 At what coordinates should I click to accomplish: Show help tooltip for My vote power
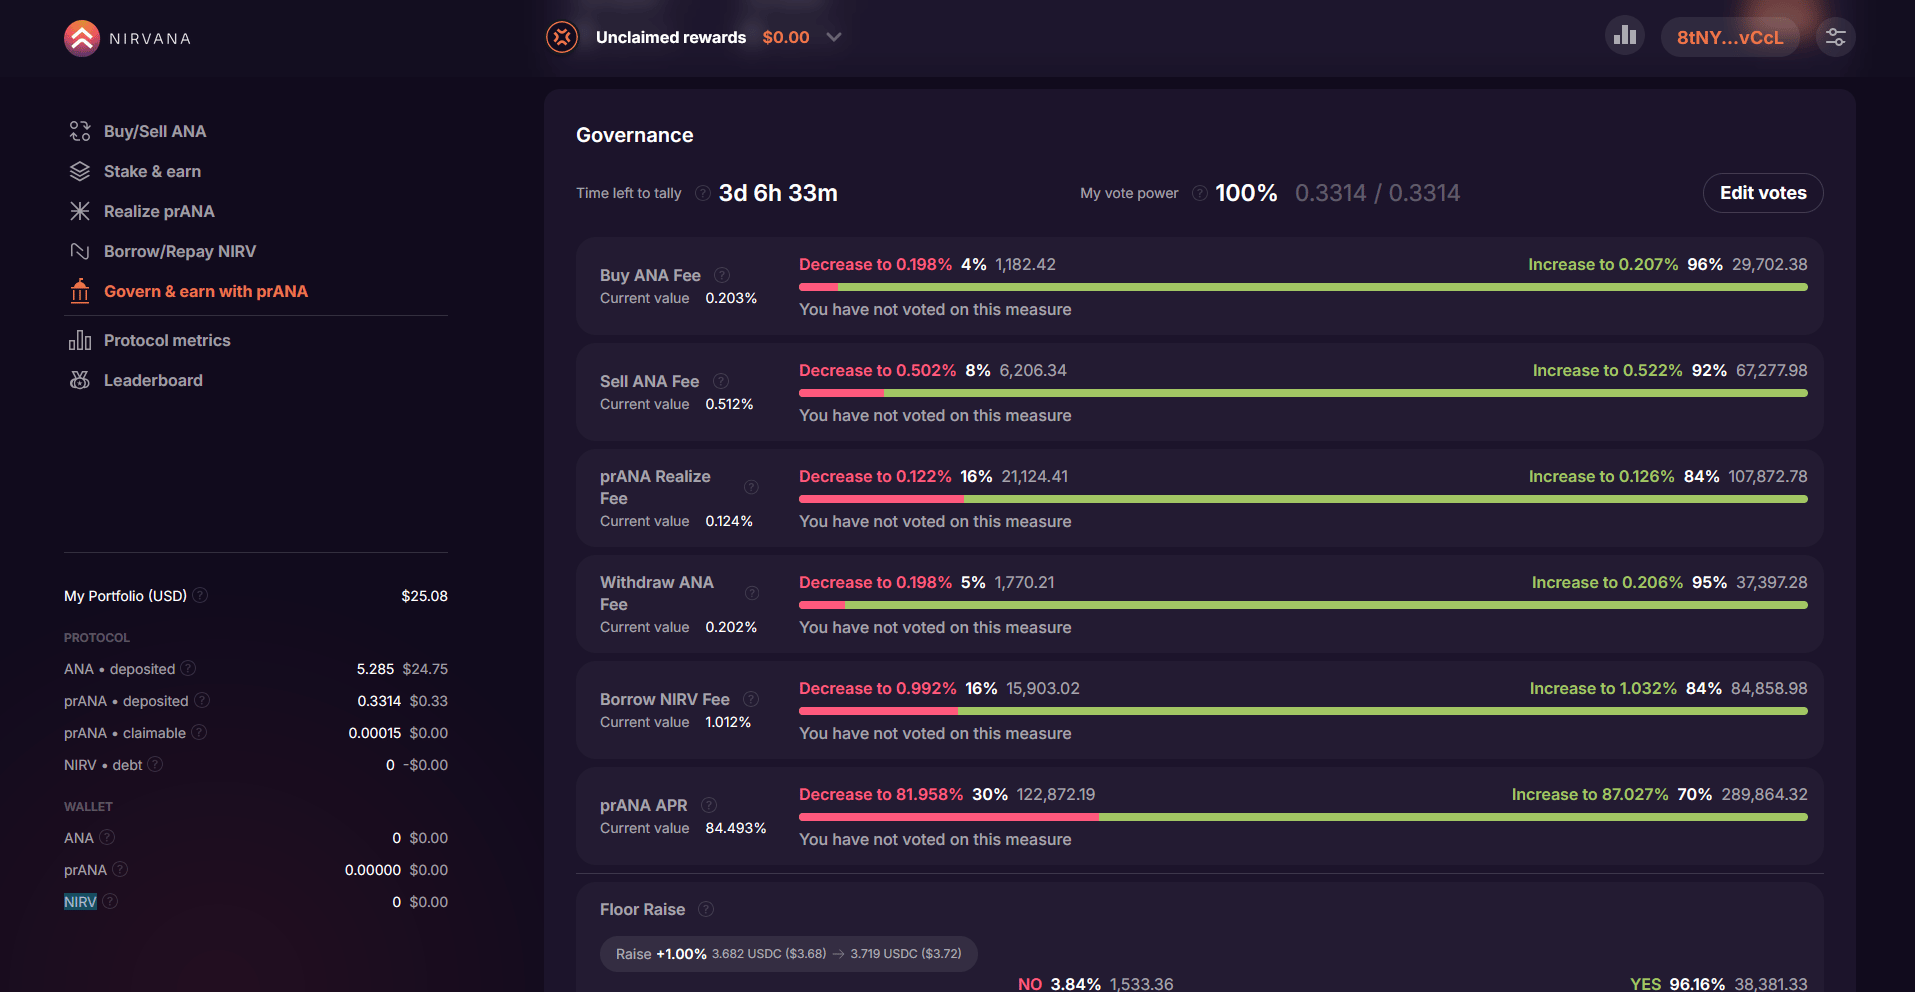[x=1199, y=193]
